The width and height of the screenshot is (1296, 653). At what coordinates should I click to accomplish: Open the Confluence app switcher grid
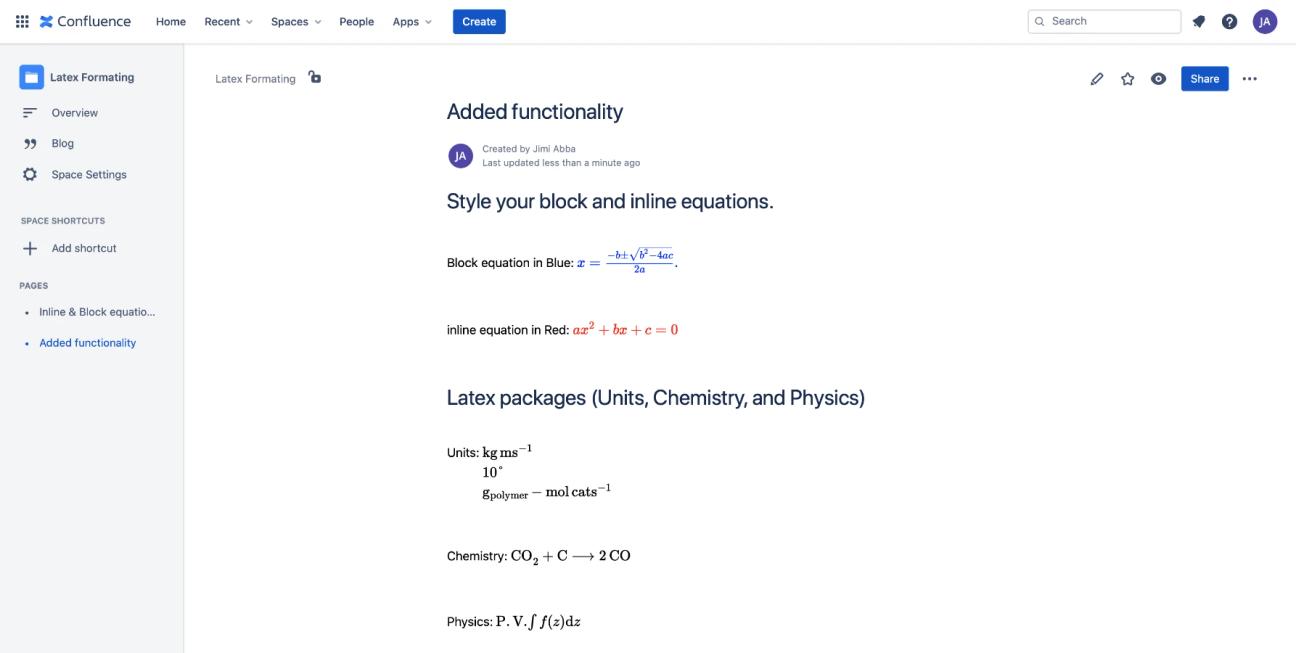pos(22,20)
